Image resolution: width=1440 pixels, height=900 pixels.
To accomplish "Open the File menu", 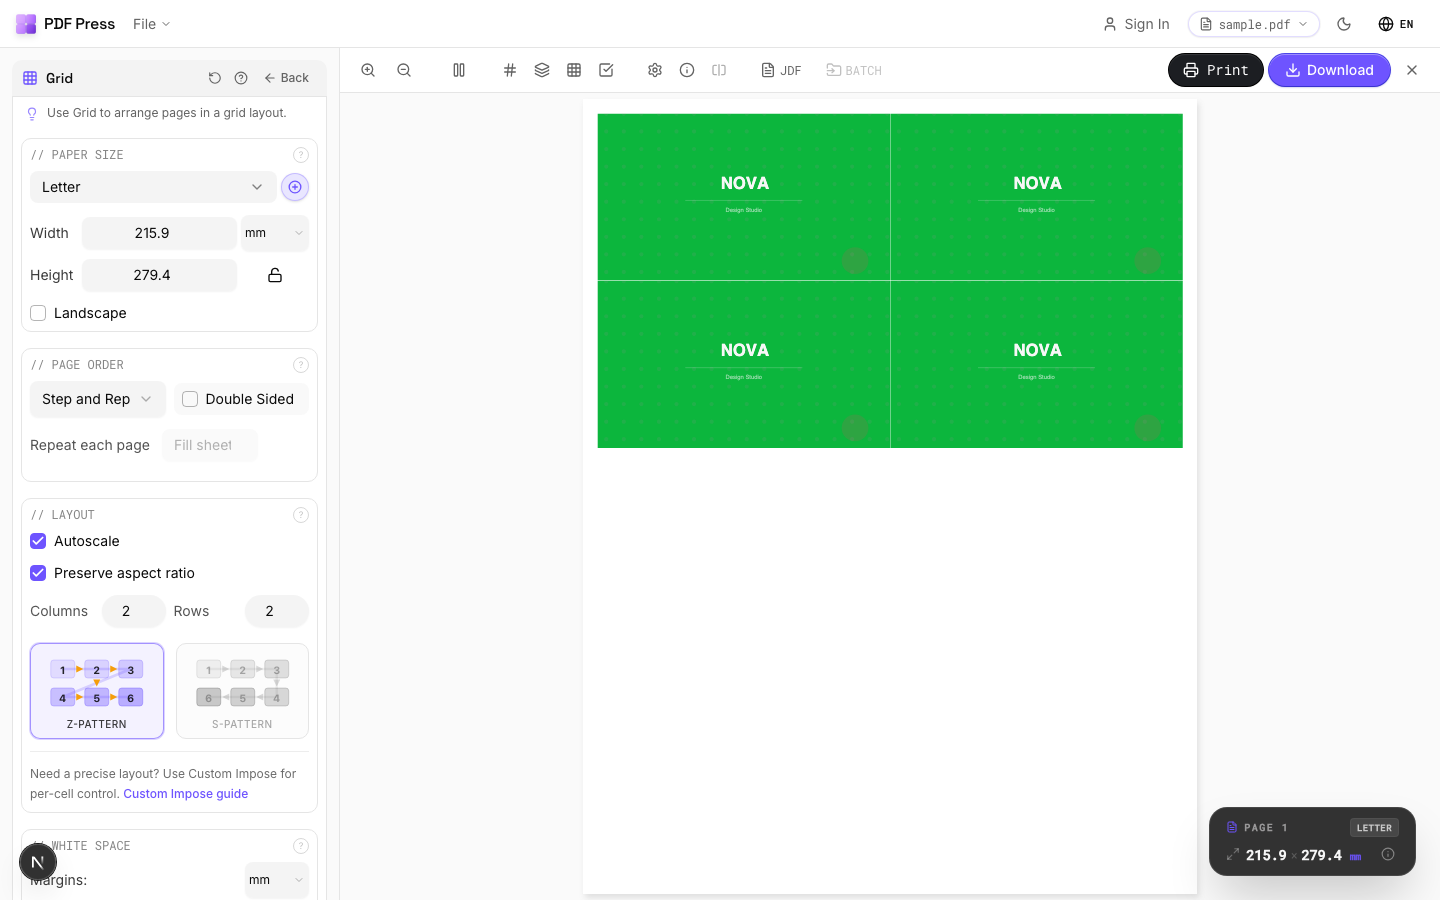I will (151, 24).
